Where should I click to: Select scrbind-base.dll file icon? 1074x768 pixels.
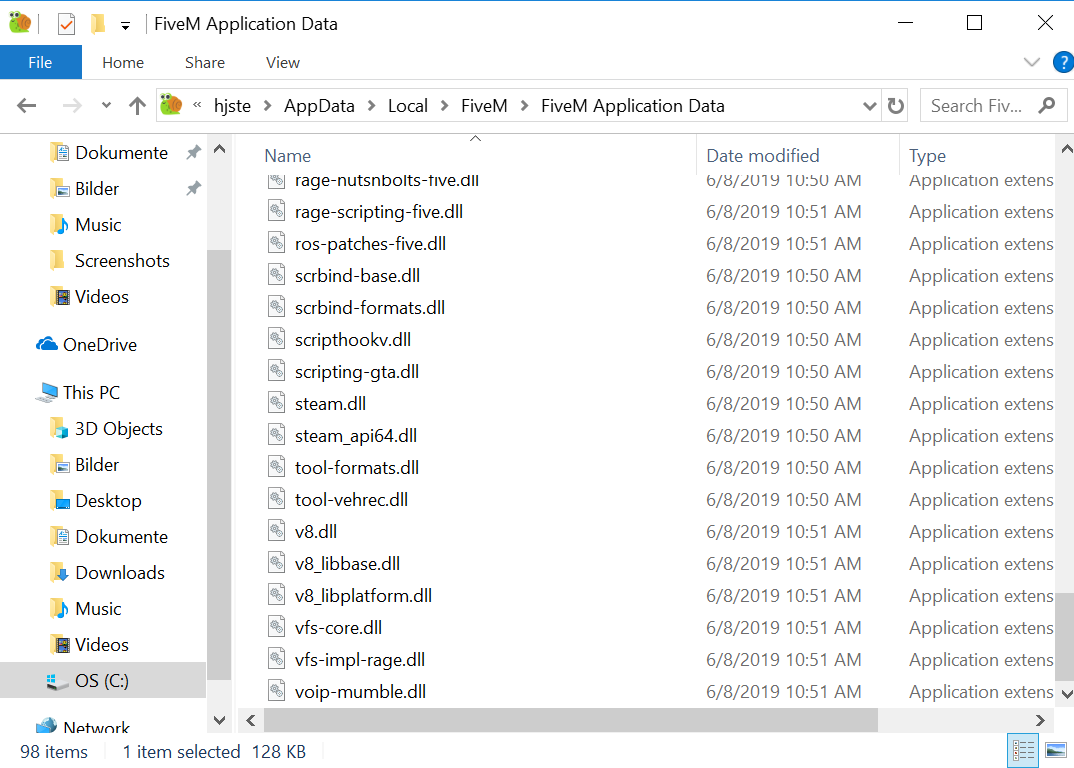coord(277,275)
